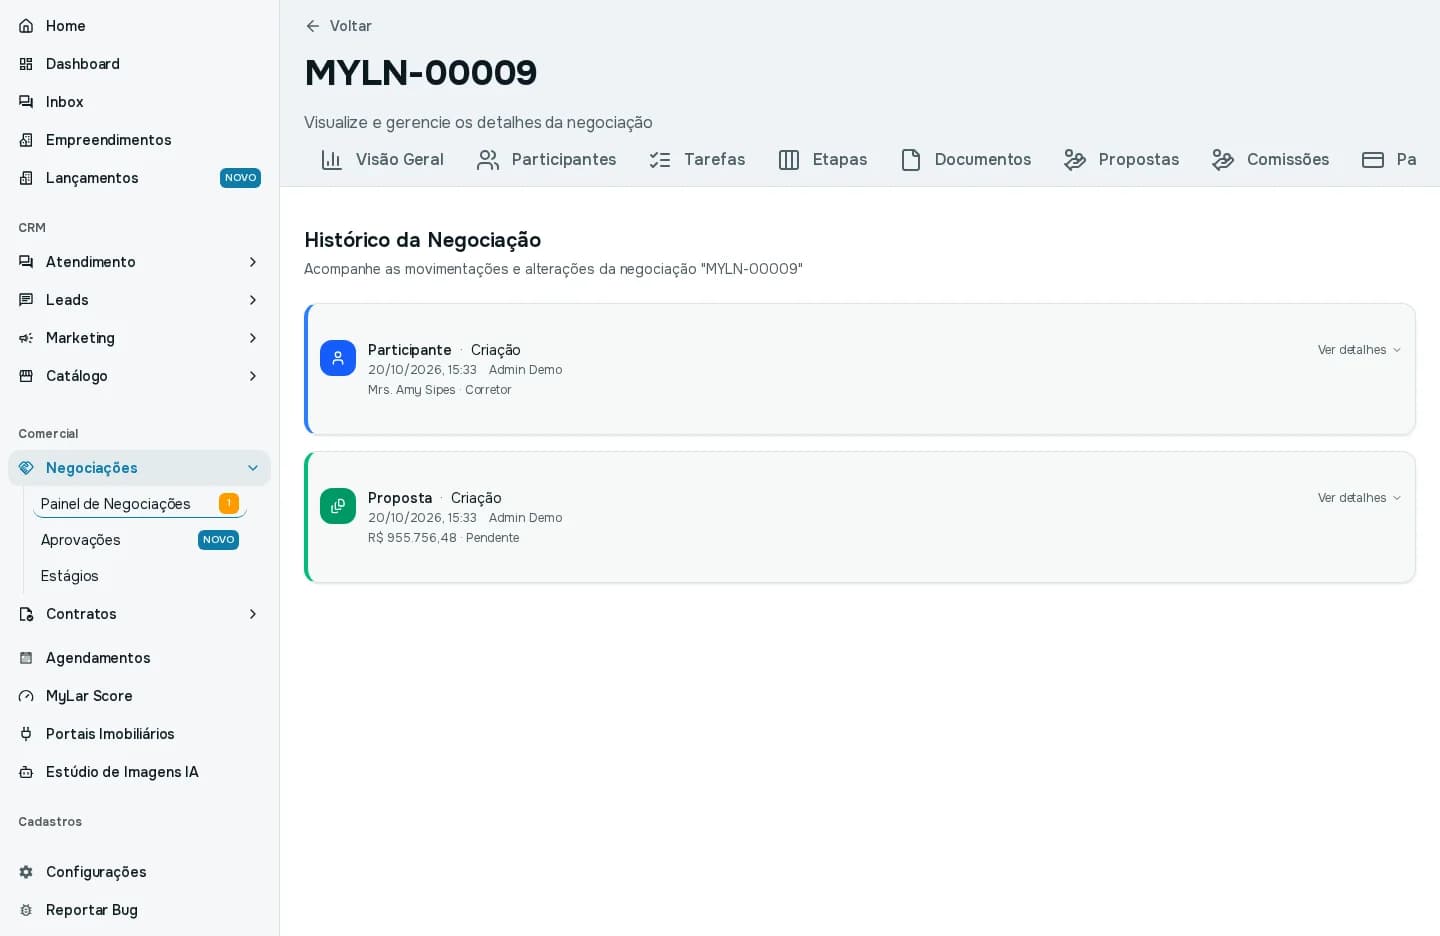Expand the Contratos submenu chevron
The width and height of the screenshot is (1440, 936).
[253, 614]
